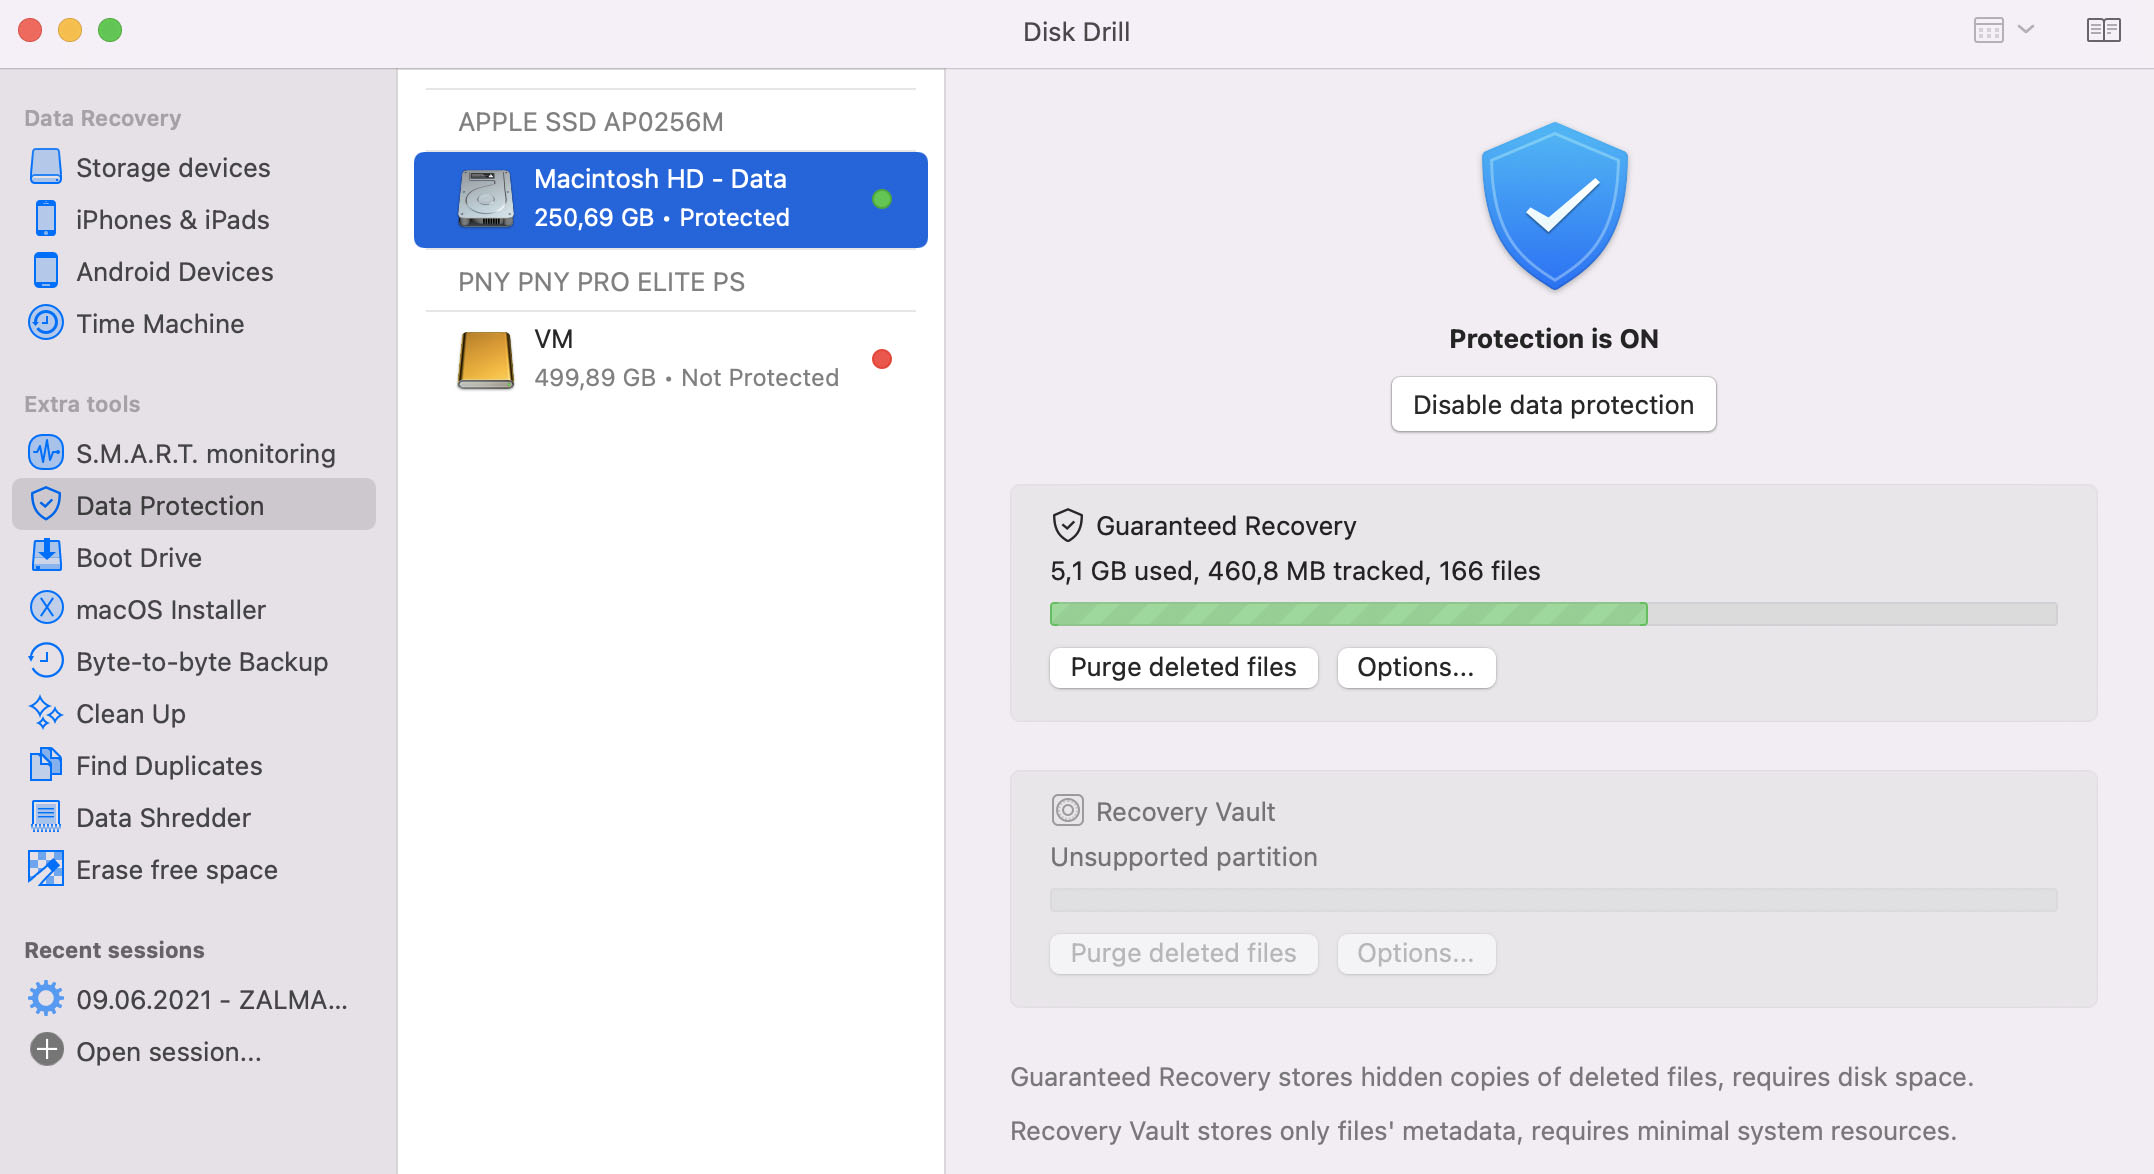
Task: Click the macOS Installer X icon
Action: click(x=46, y=609)
